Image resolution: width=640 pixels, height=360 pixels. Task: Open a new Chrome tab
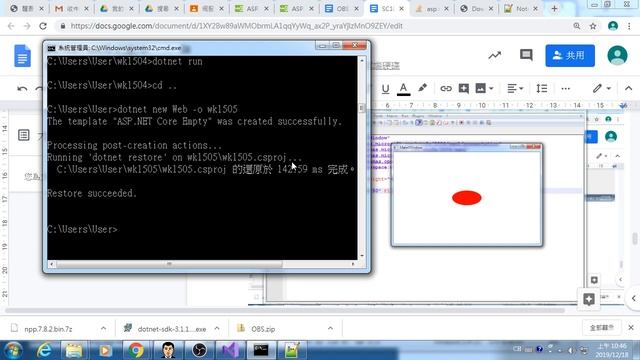click(x=554, y=9)
